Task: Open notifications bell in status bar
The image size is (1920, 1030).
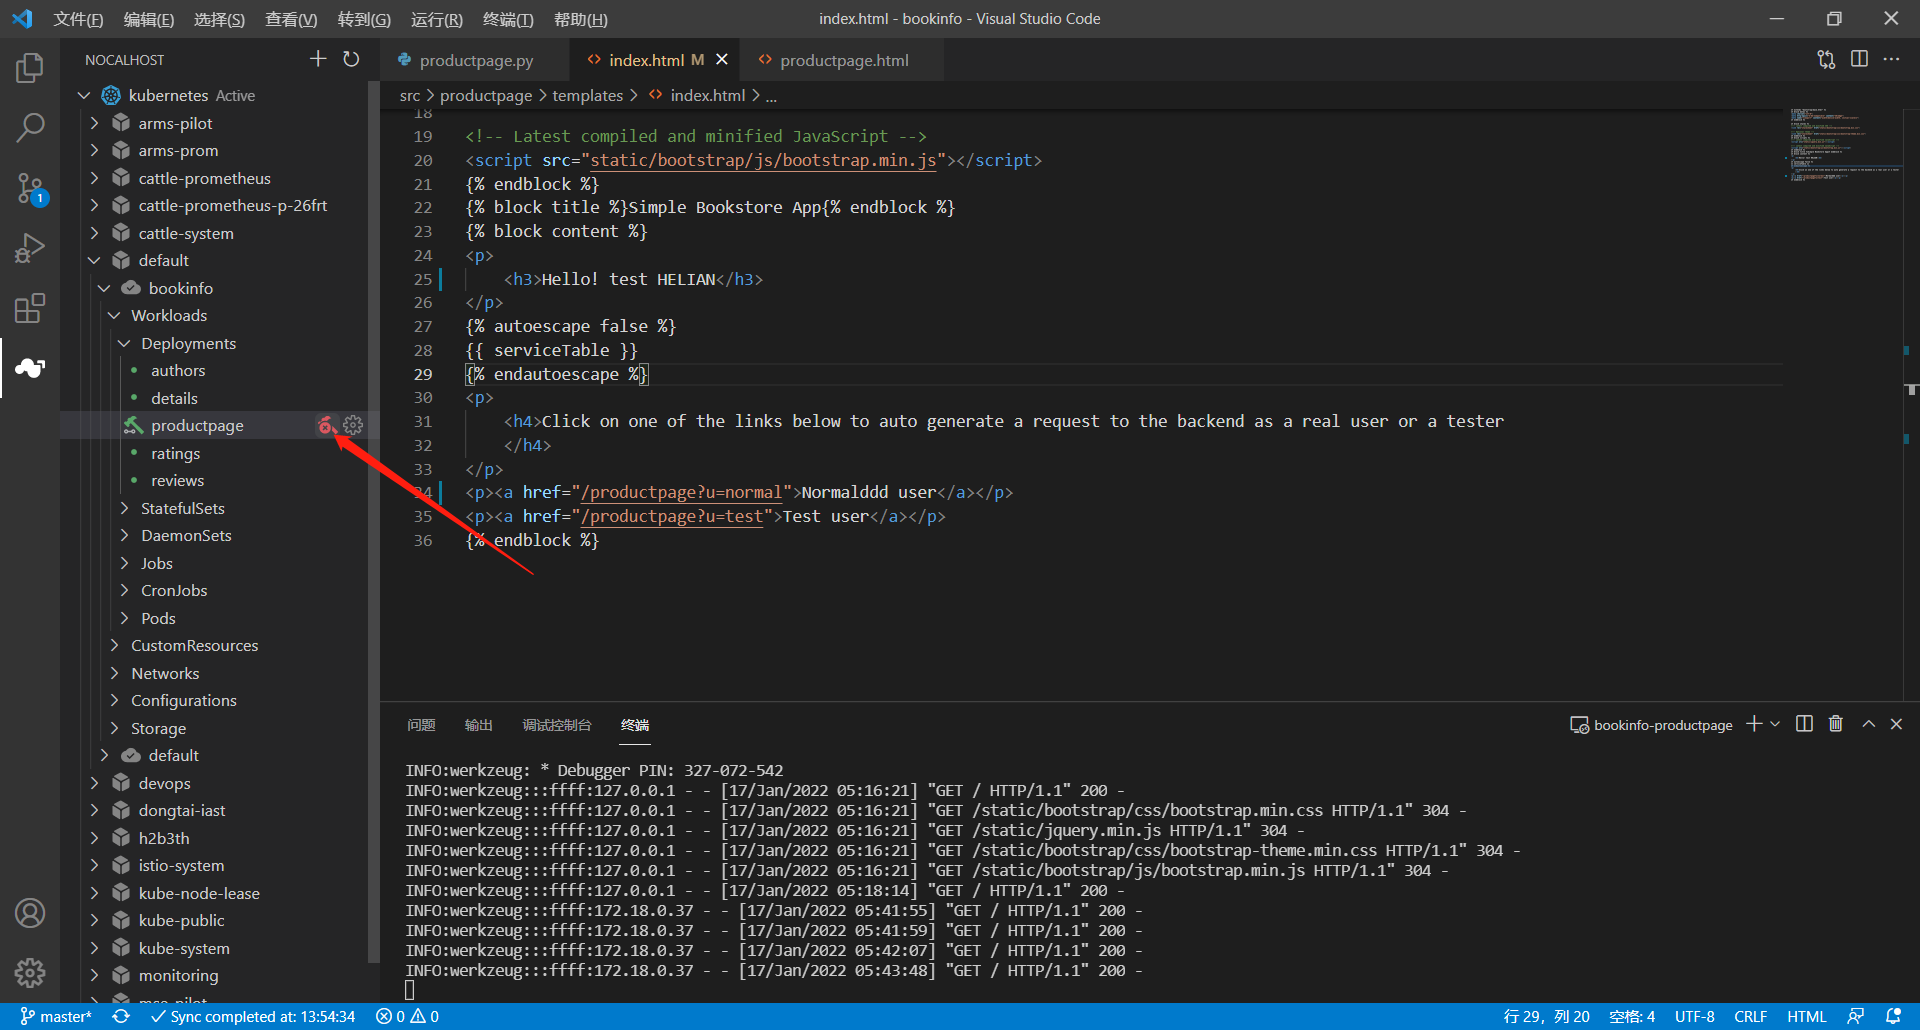Action: pos(1893,1016)
